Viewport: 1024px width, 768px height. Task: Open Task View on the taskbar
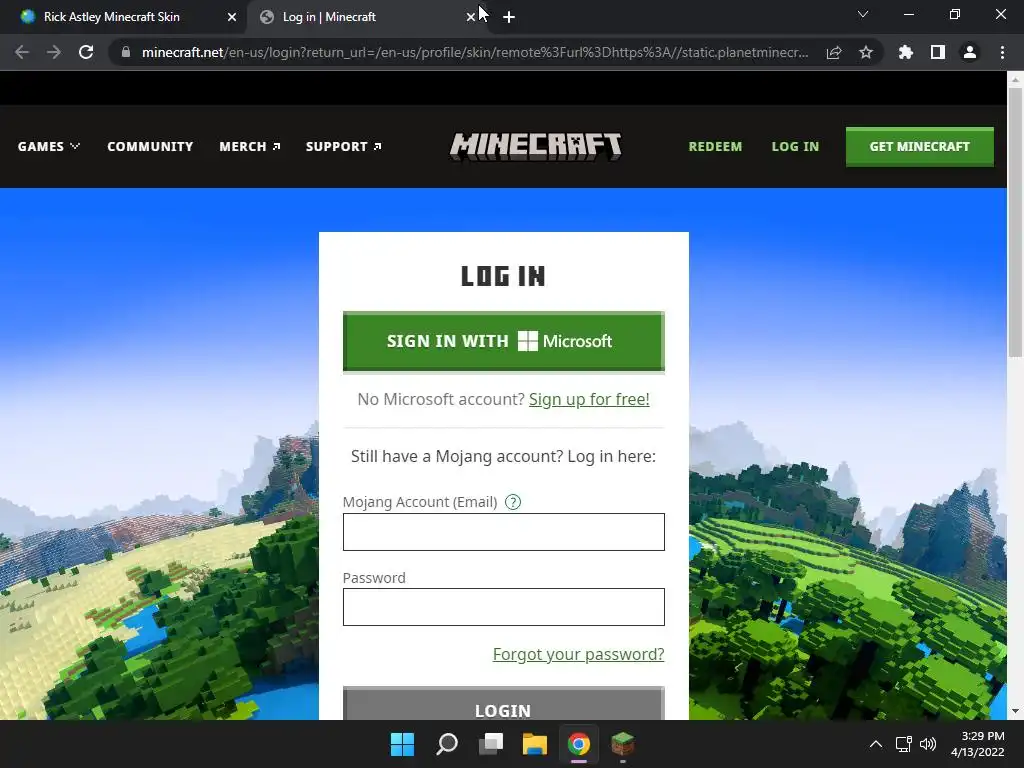coord(491,744)
